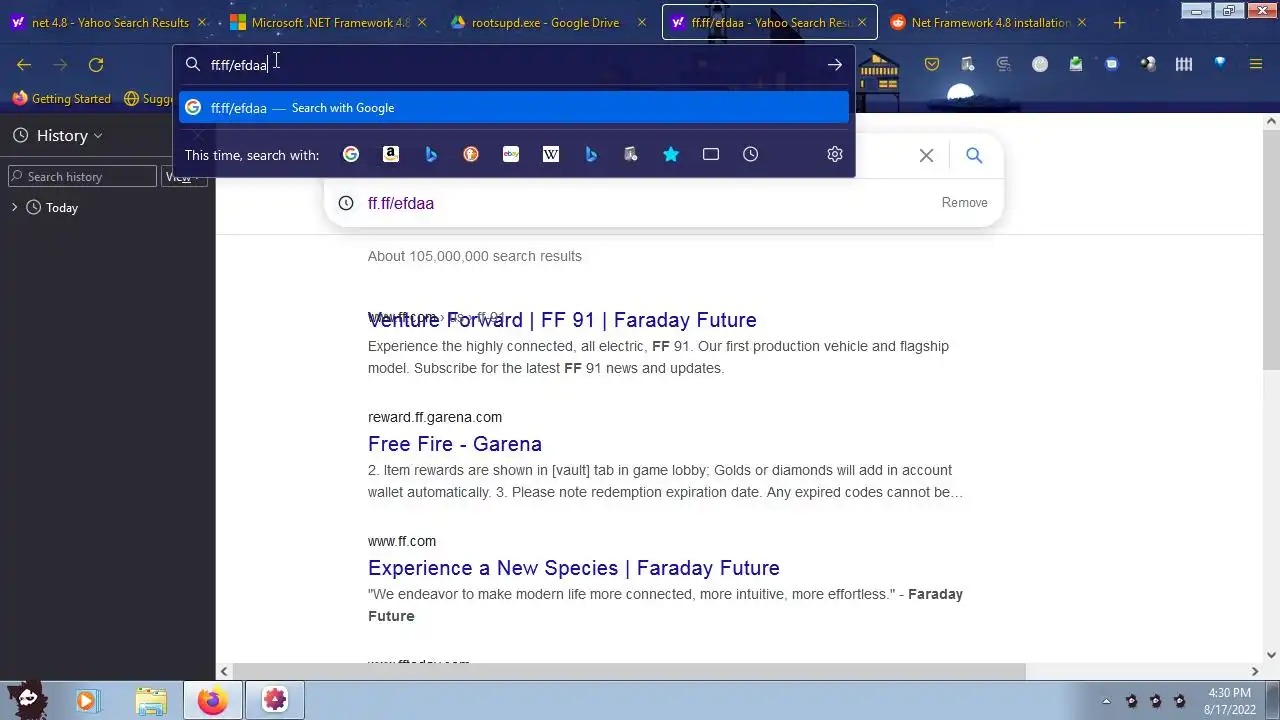Switch to Microsoft .NET Framework 4.8 tab
This screenshot has width=1280, height=720.
pos(329,22)
